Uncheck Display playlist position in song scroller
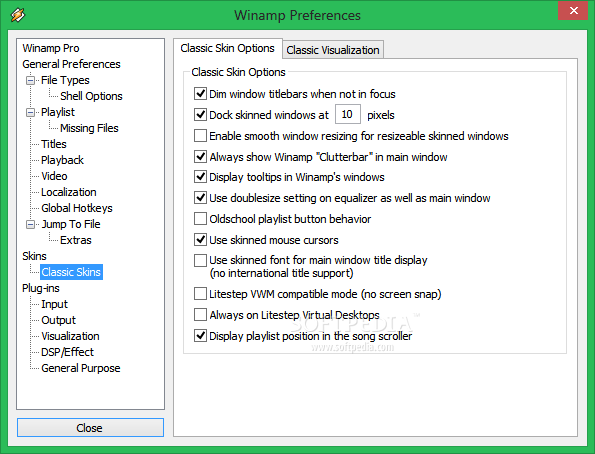 200,336
